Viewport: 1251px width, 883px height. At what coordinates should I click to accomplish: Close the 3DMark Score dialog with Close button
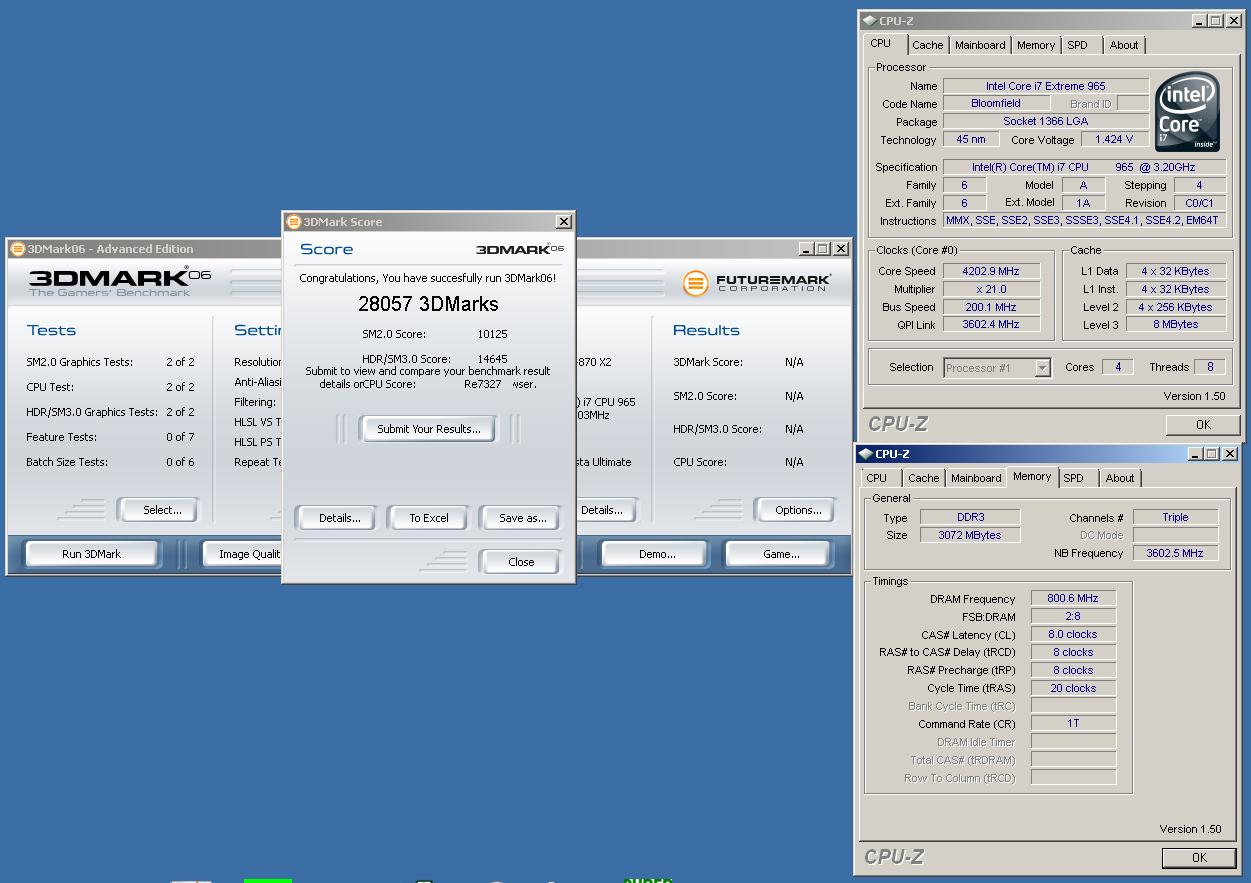[x=521, y=562]
